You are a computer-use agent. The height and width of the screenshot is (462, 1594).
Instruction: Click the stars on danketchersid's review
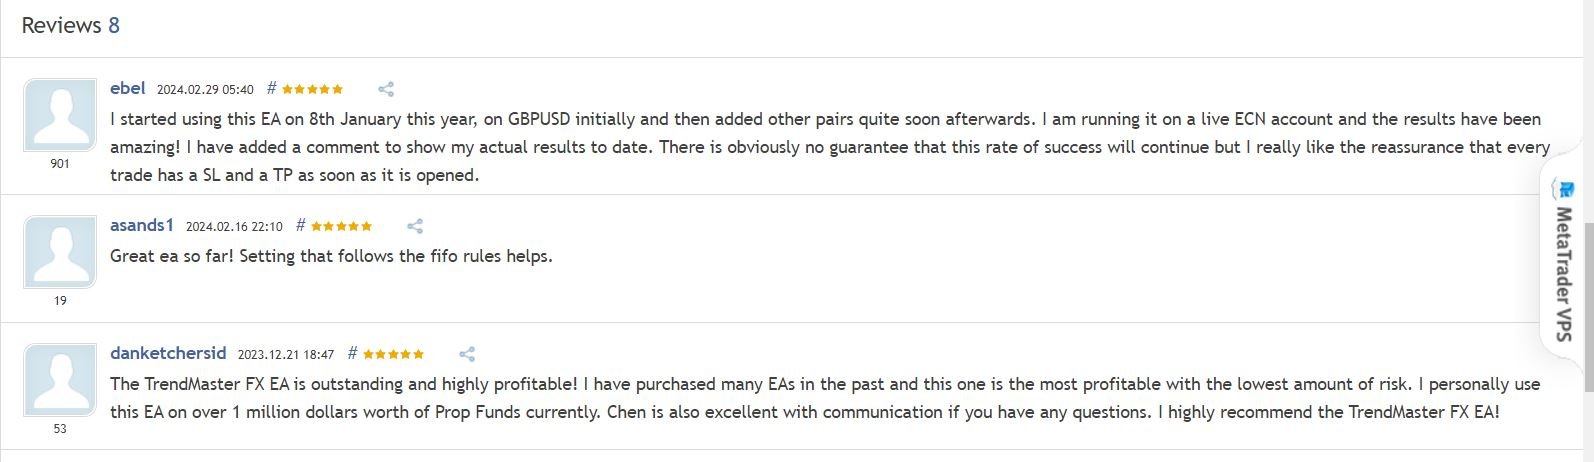(x=393, y=354)
